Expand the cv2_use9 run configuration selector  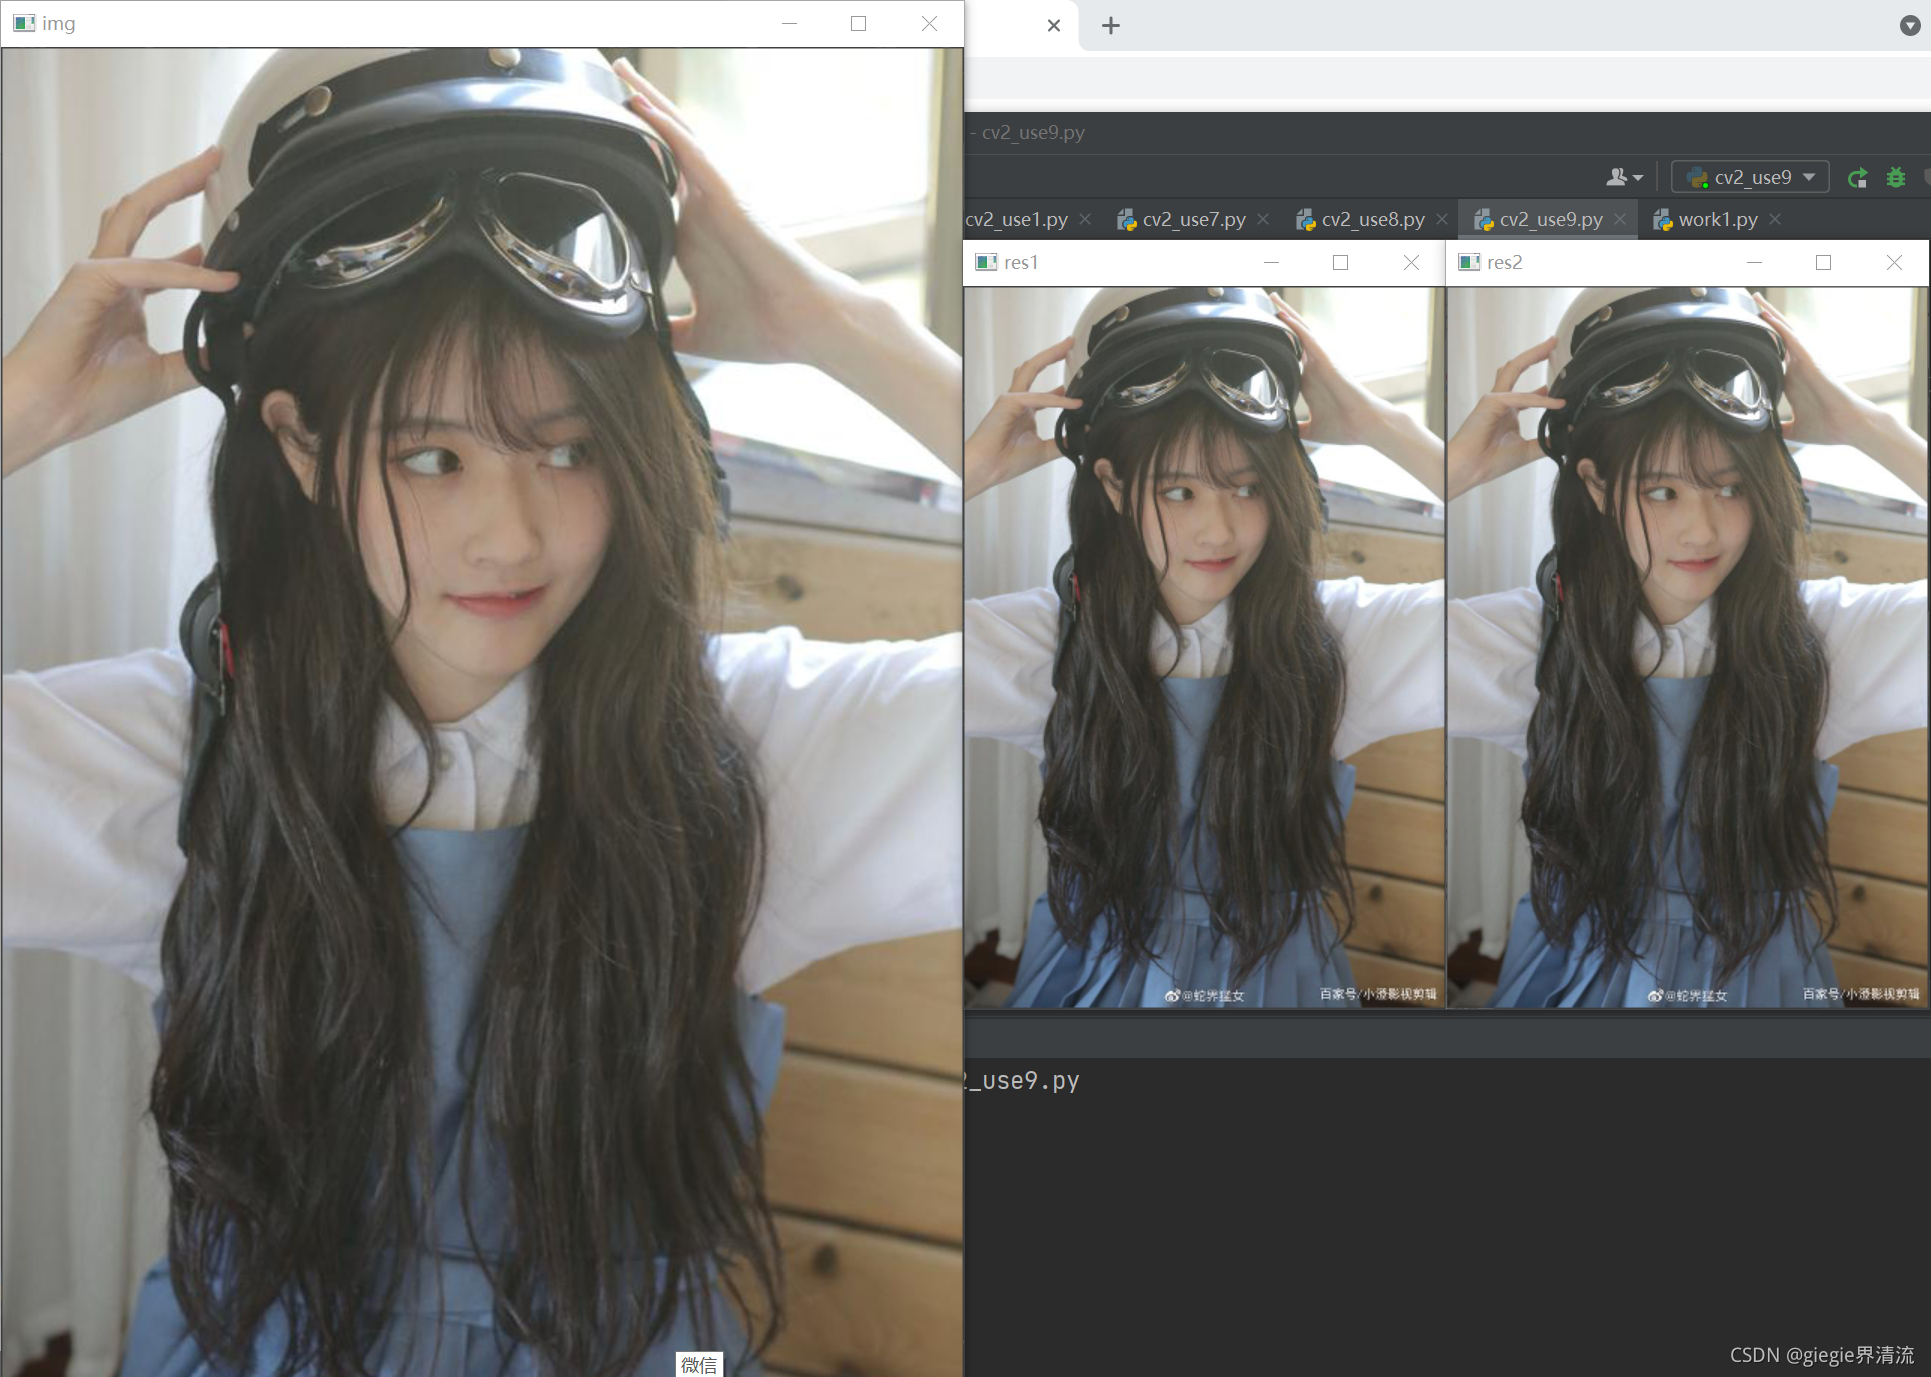pyautogui.click(x=1751, y=178)
